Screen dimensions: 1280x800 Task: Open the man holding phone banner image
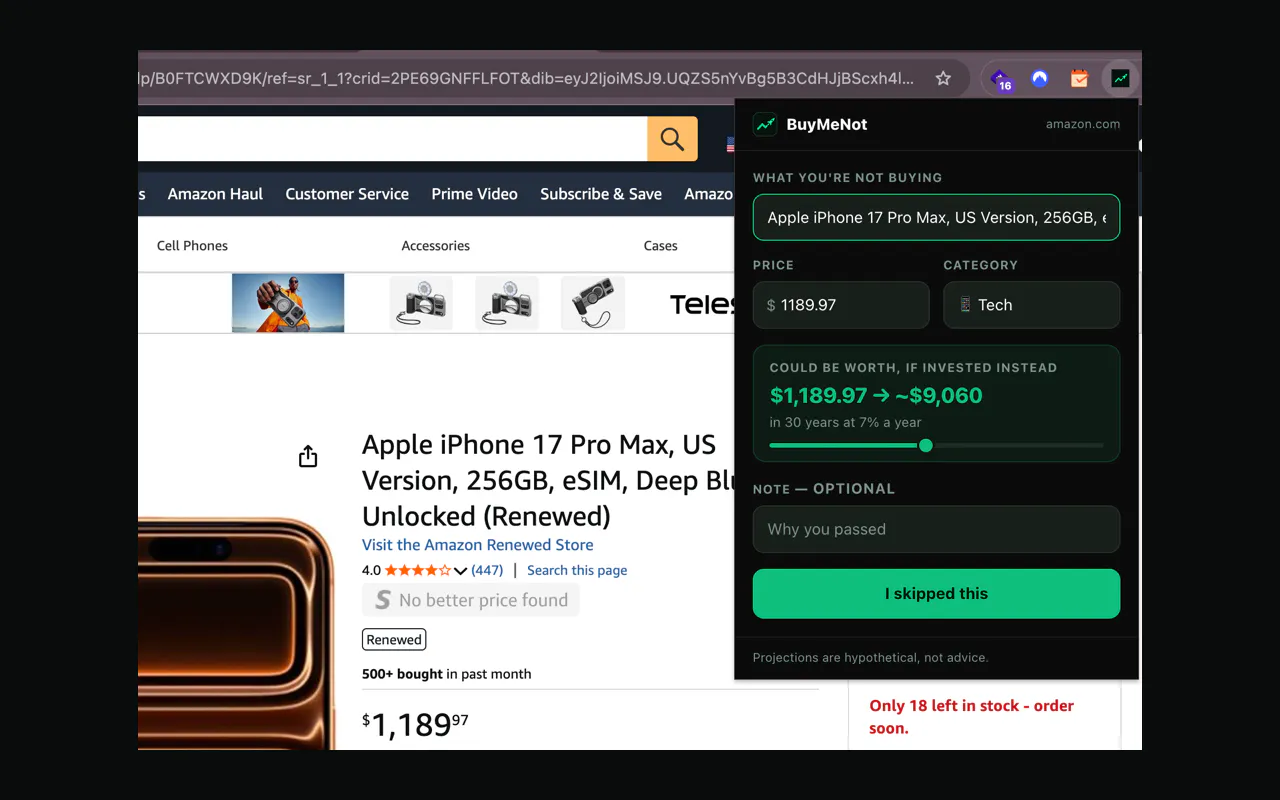pos(288,303)
